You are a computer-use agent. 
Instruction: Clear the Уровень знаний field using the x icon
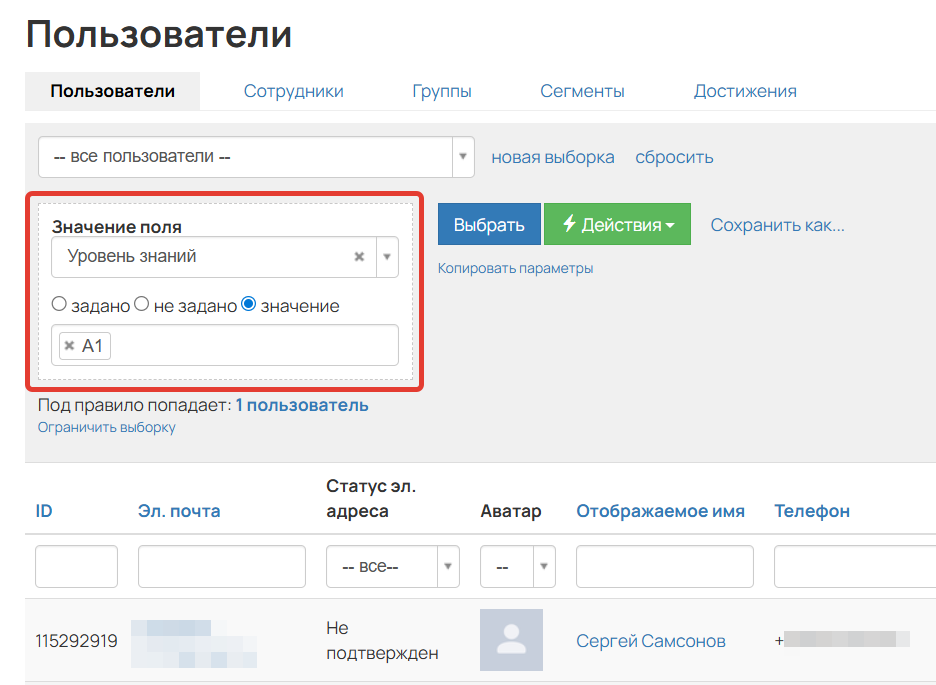tap(359, 257)
